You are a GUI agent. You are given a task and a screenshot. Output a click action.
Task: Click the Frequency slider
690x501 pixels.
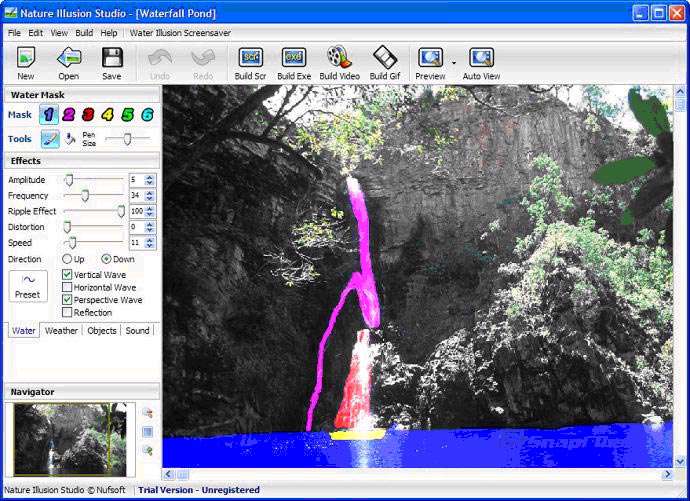coord(94,196)
